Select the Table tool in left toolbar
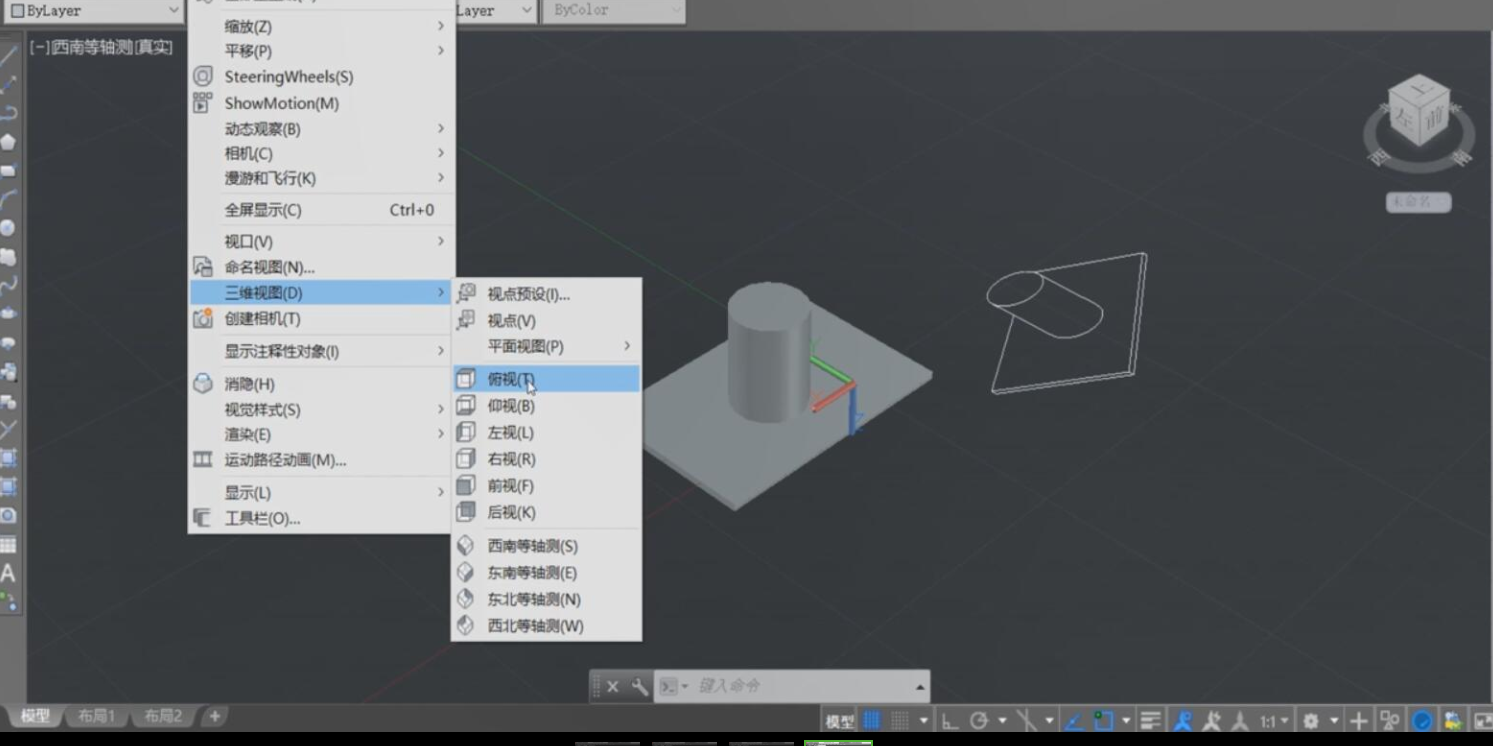 point(8,545)
